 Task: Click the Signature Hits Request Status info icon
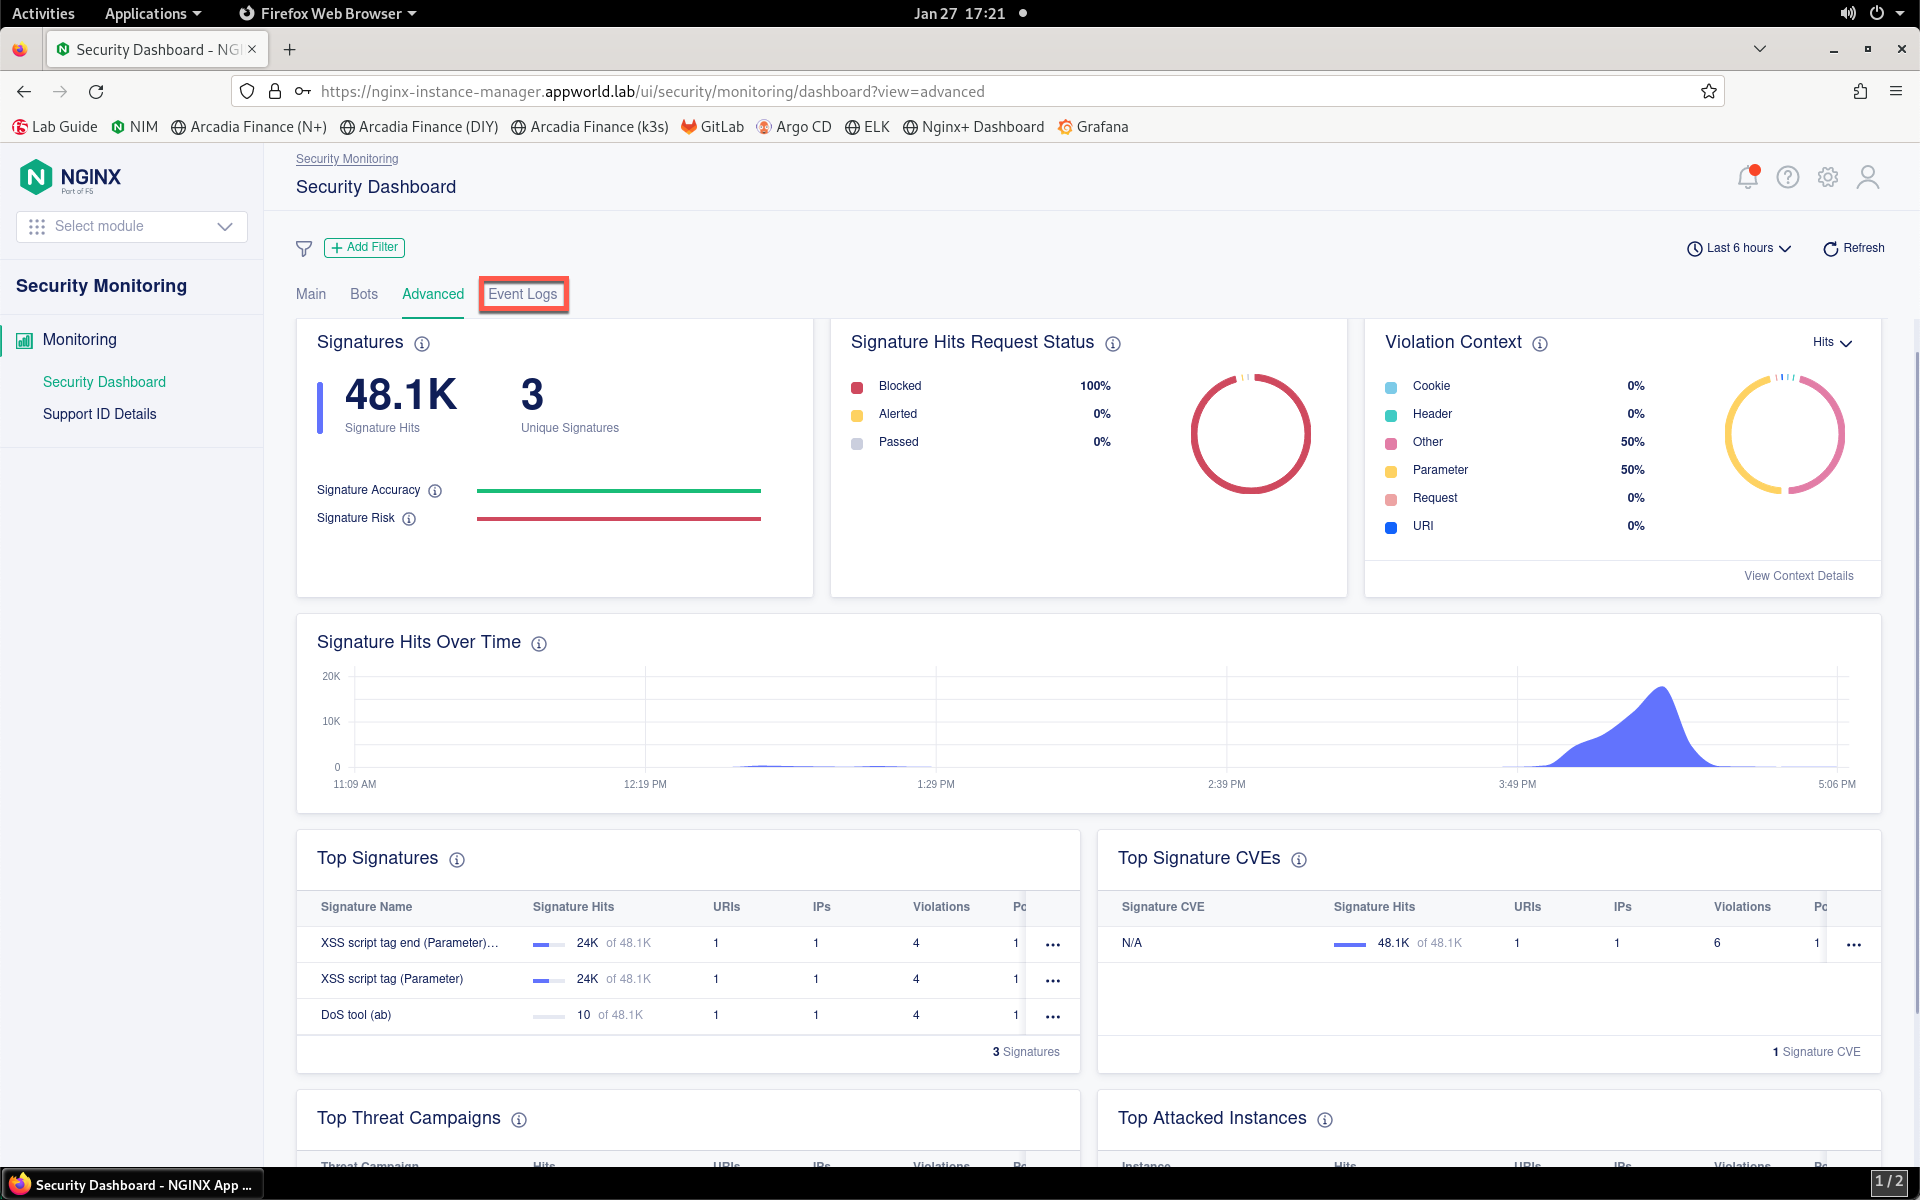point(1113,344)
